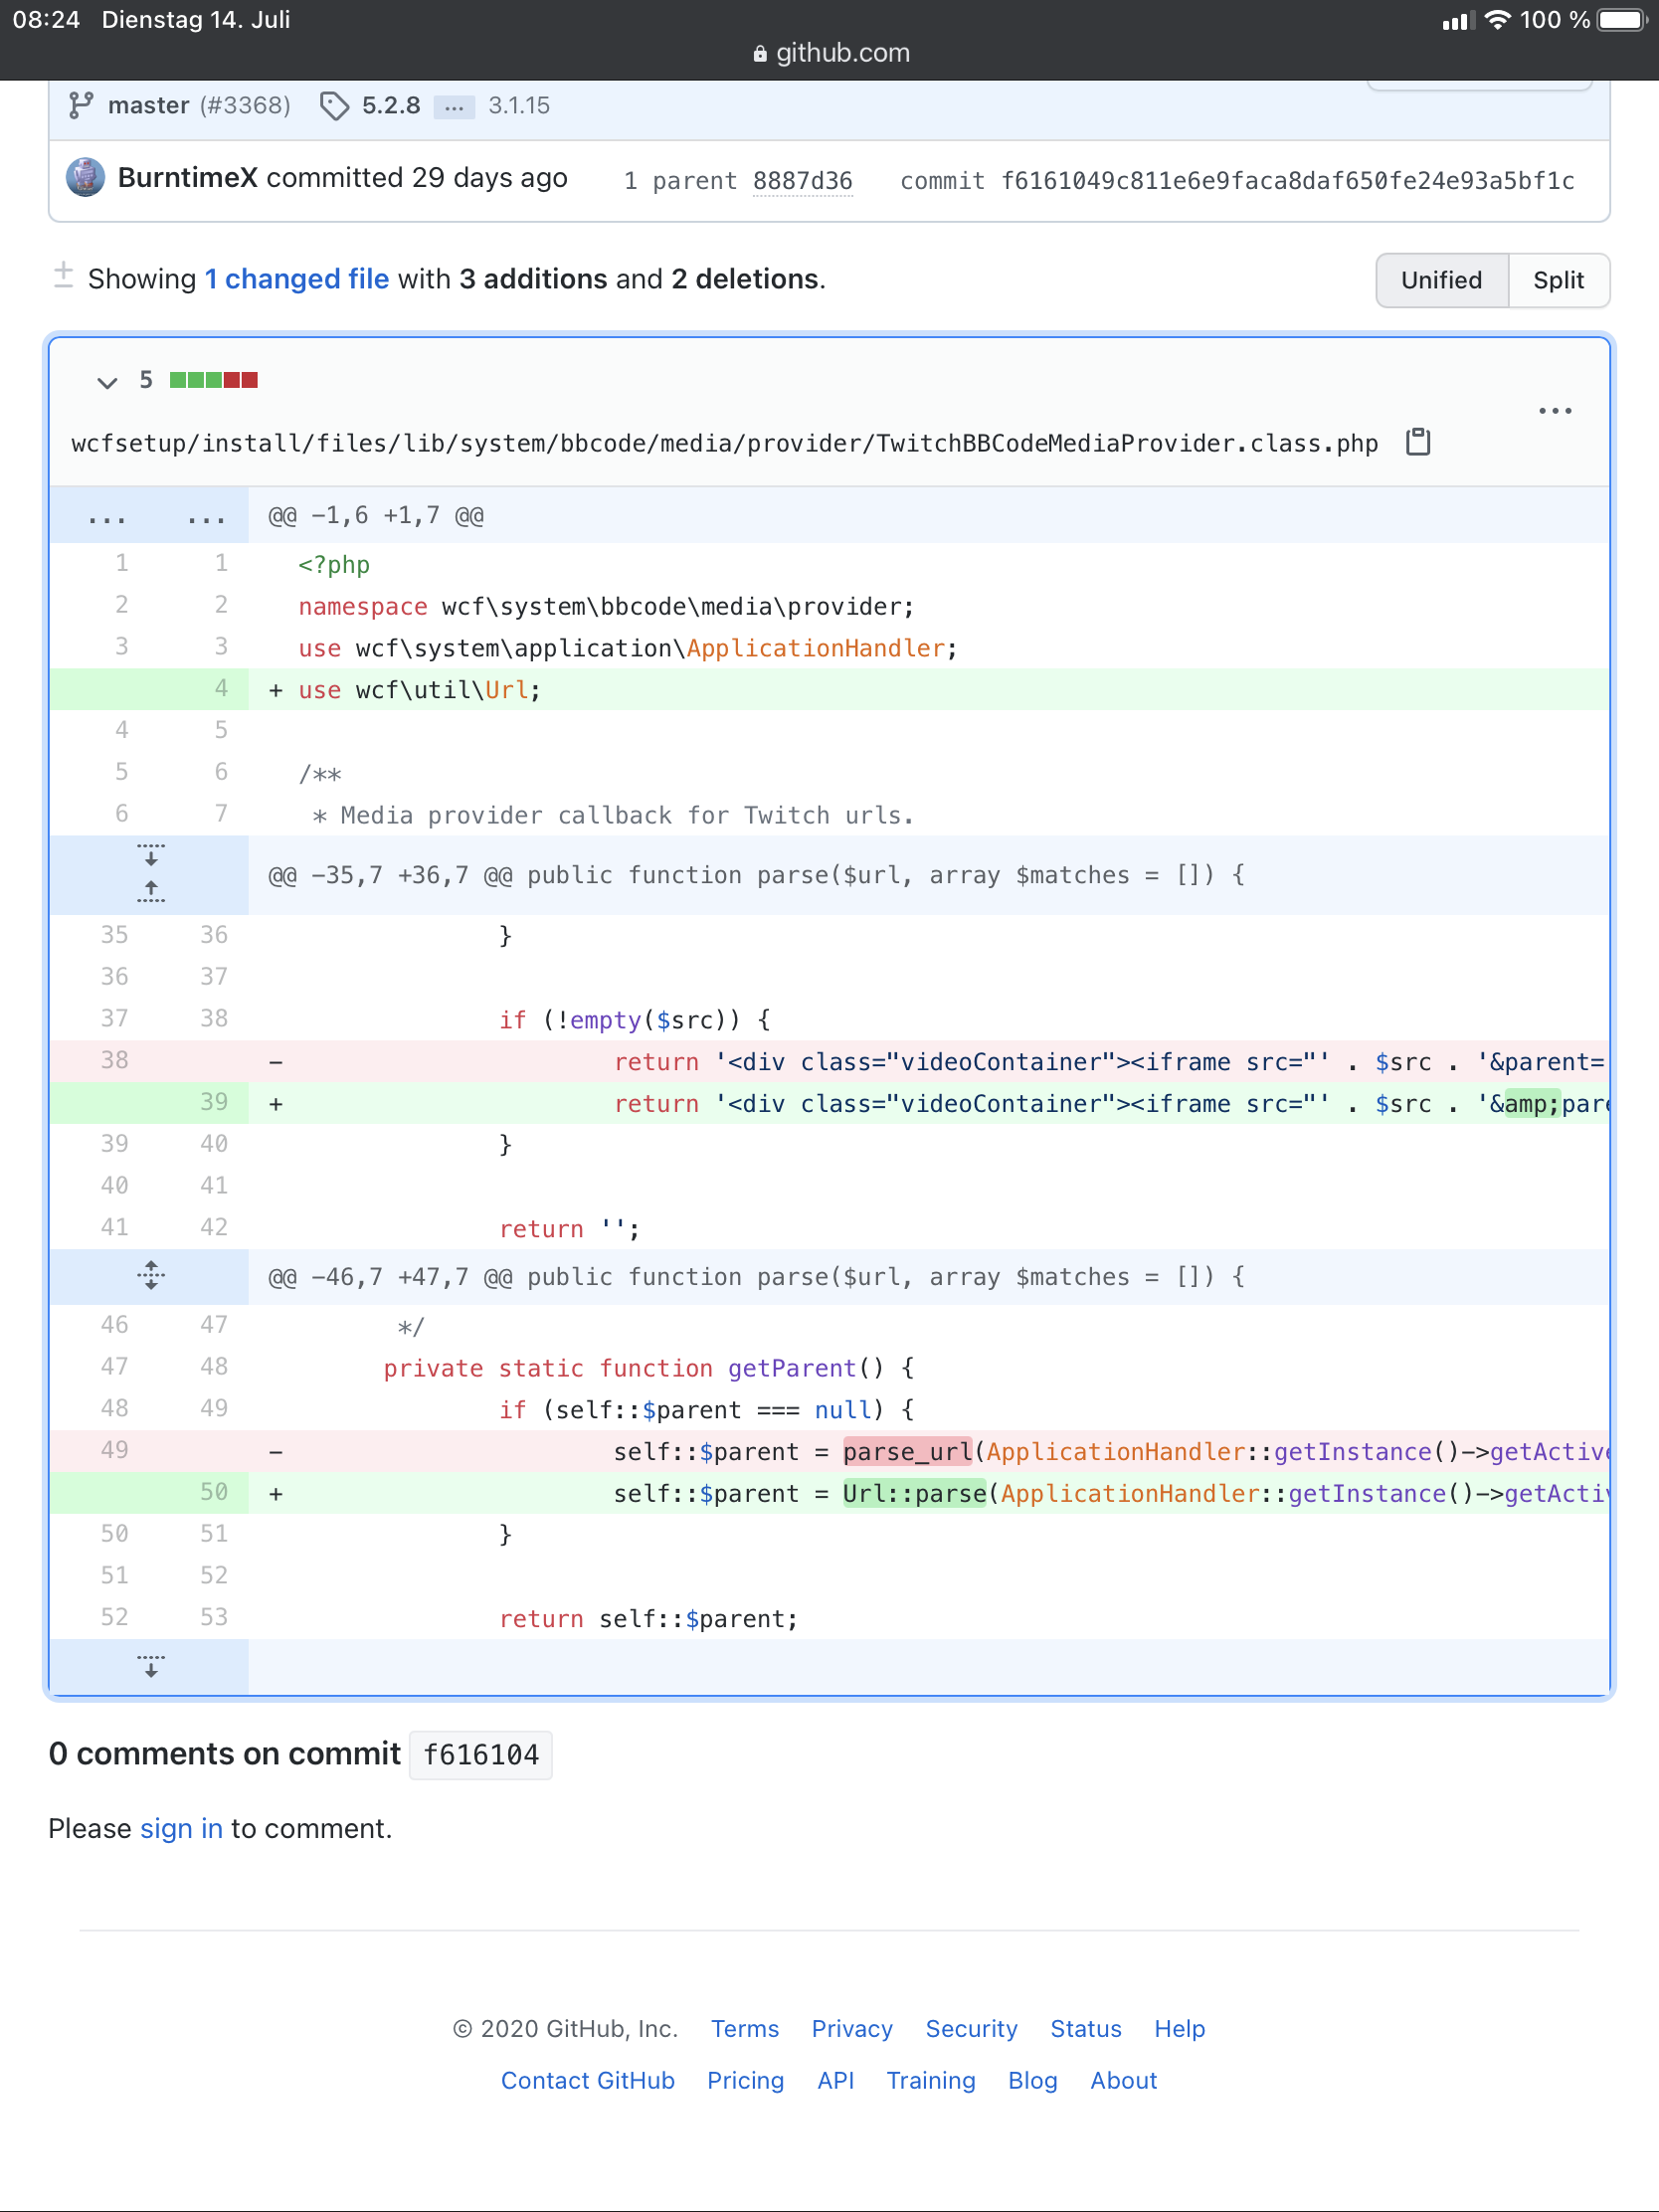Open the 1 changed file link
The width and height of the screenshot is (1659, 2212).
point(297,279)
